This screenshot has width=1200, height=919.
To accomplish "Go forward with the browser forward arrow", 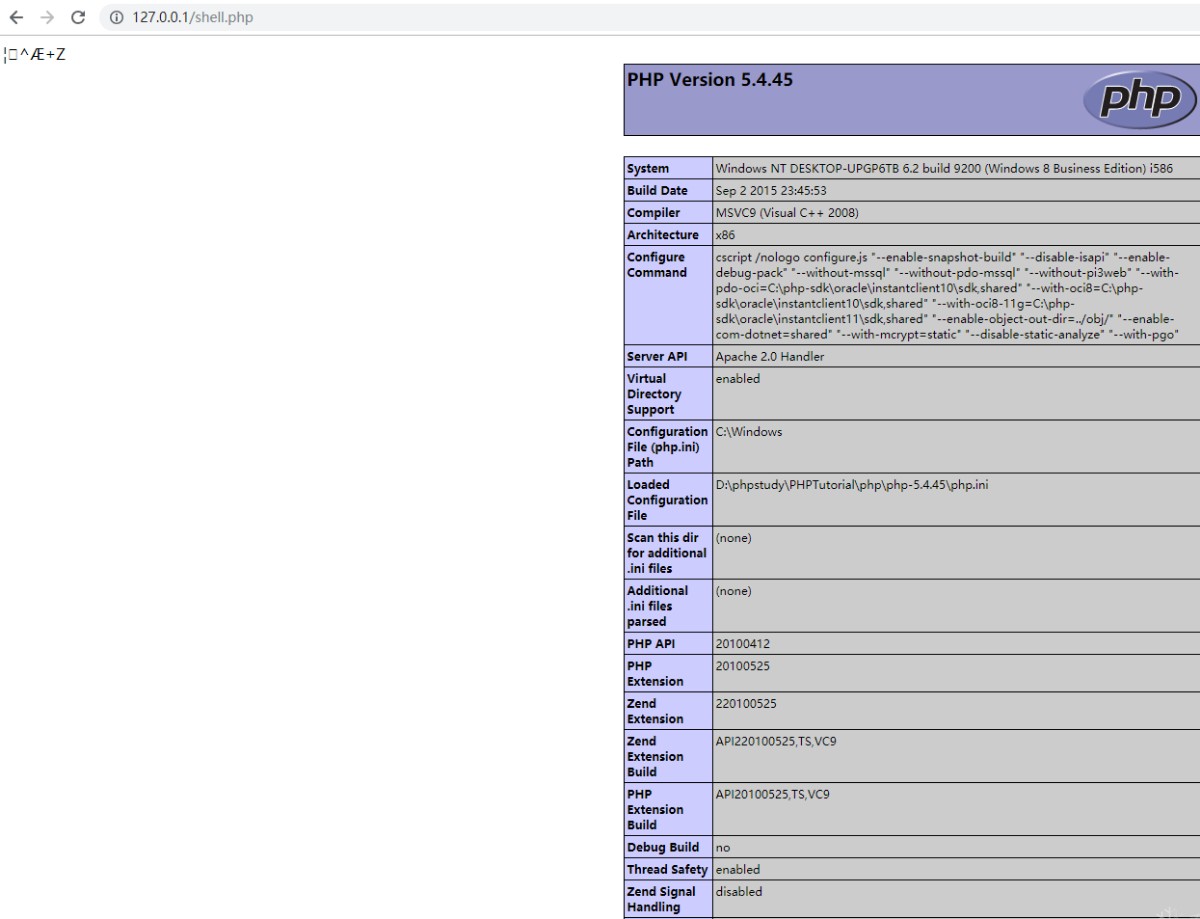I will pyautogui.click(x=47, y=17).
